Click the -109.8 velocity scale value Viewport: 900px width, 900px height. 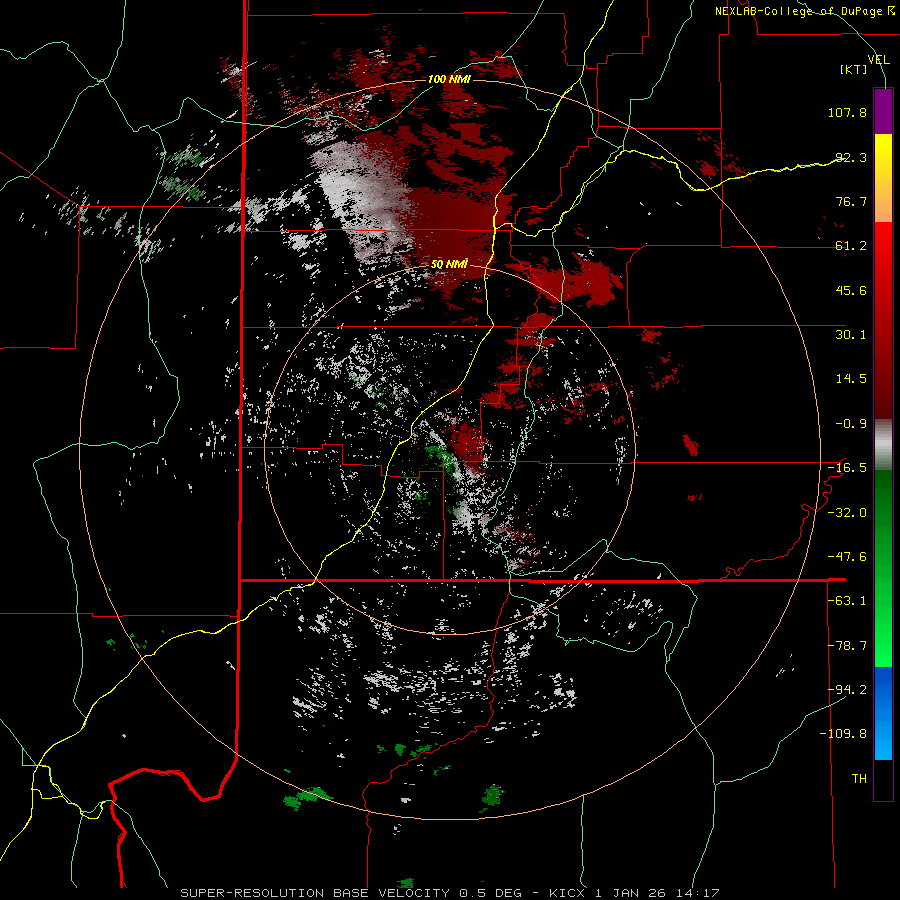[843, 734]
